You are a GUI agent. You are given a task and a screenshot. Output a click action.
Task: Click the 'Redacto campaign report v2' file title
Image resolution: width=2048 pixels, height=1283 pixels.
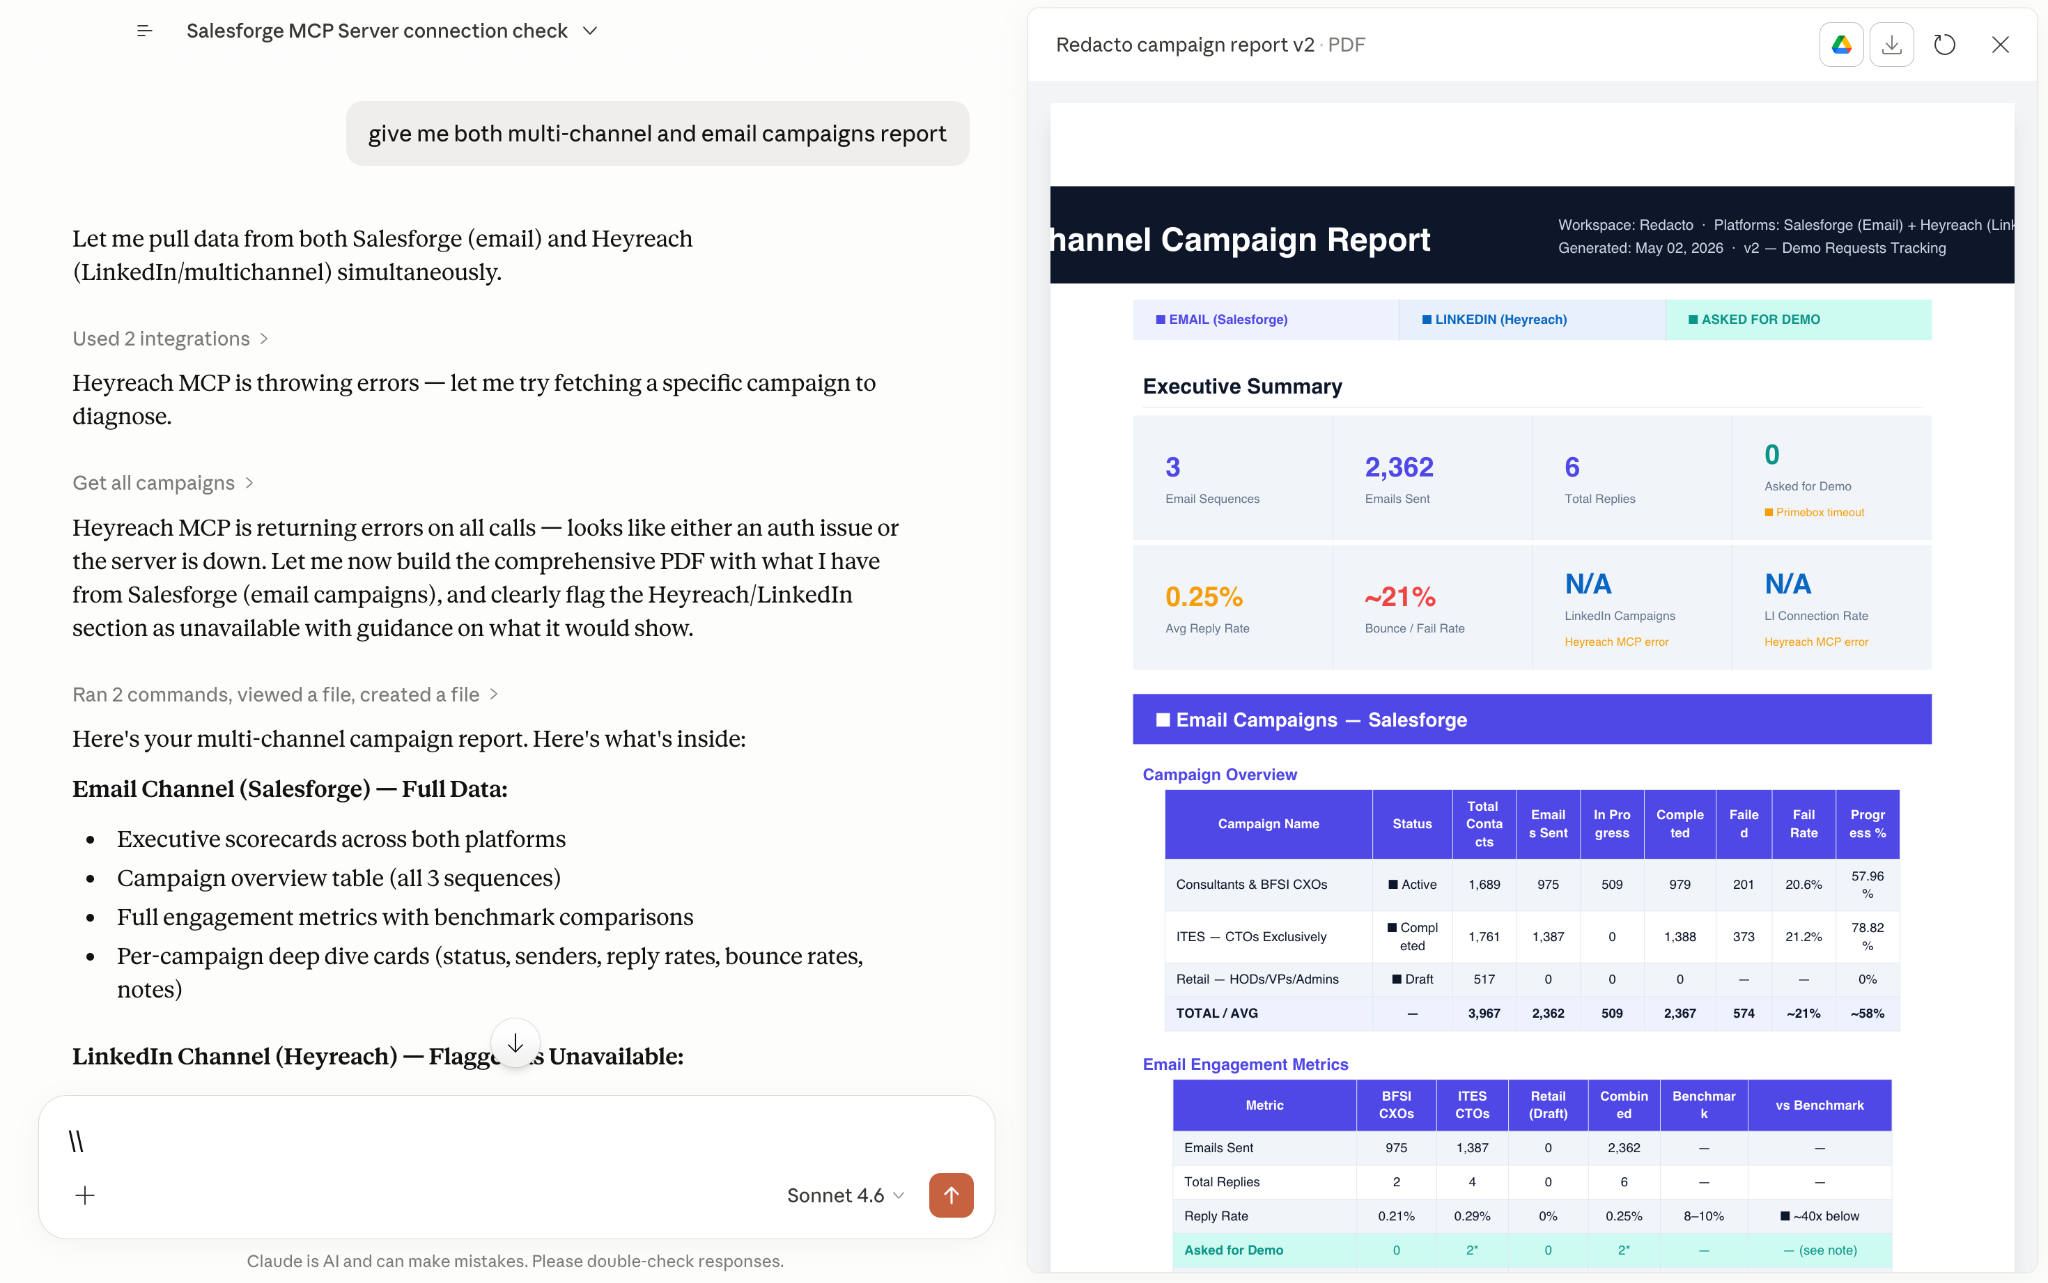click(x=1185, y=45)
